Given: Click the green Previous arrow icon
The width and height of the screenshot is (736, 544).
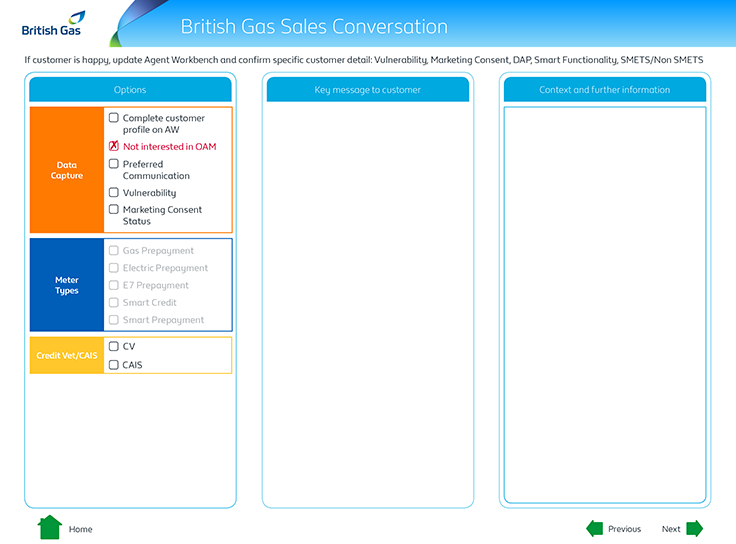Looking at the screenshot, I should click(594, 529).
